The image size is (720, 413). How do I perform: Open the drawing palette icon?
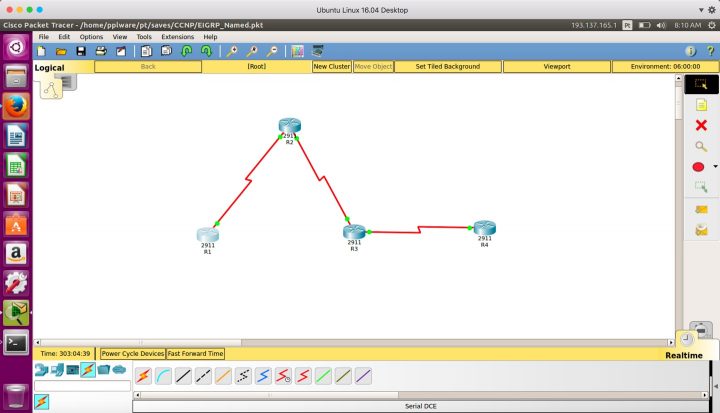click(297, 51)
